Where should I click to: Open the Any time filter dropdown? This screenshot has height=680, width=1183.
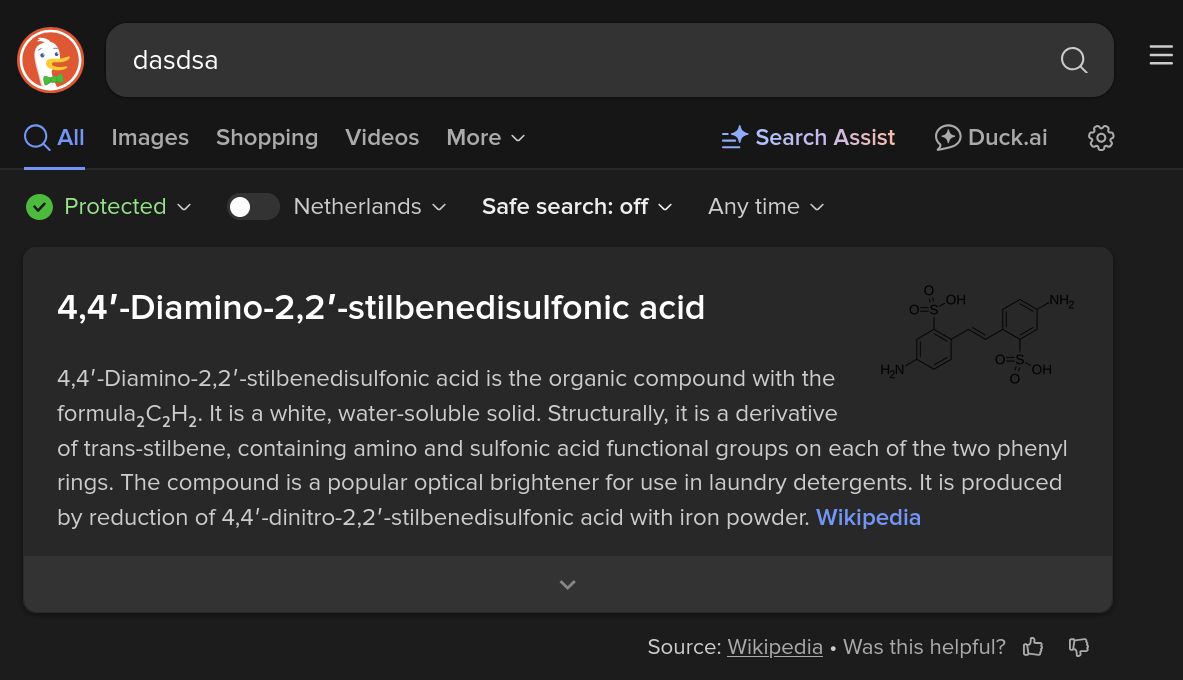pos(766,207)
